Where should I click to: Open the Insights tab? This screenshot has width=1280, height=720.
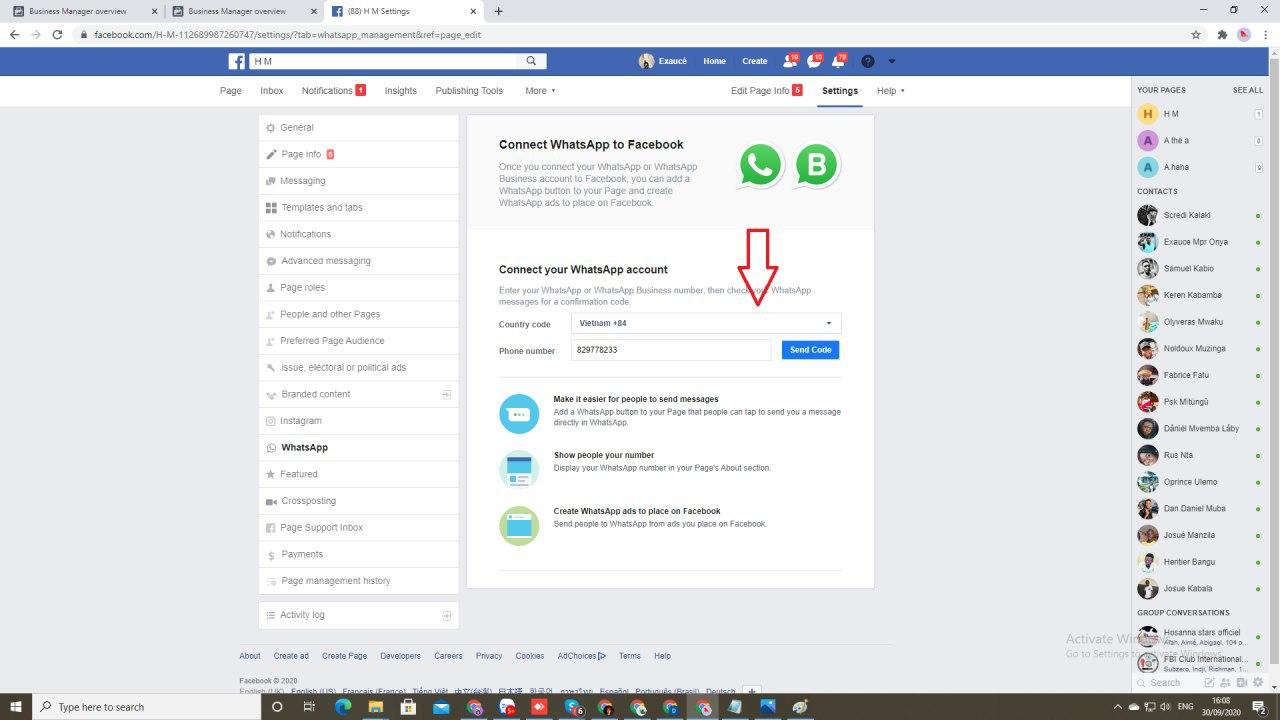400,91
